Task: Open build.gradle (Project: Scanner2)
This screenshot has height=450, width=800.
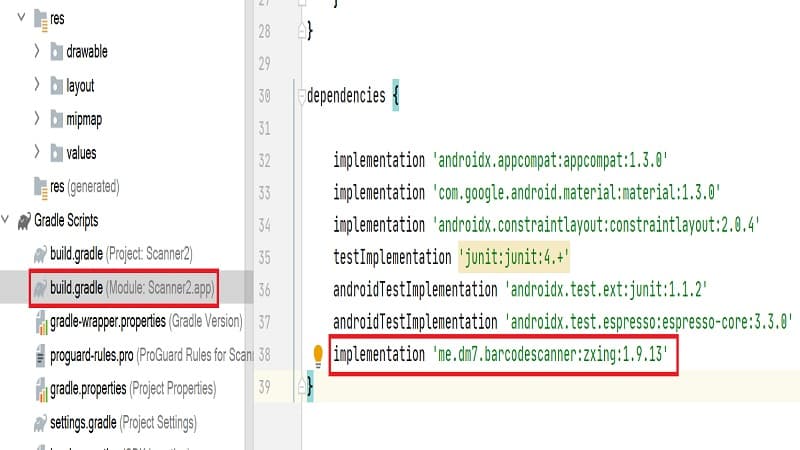Action: [127, 254]
